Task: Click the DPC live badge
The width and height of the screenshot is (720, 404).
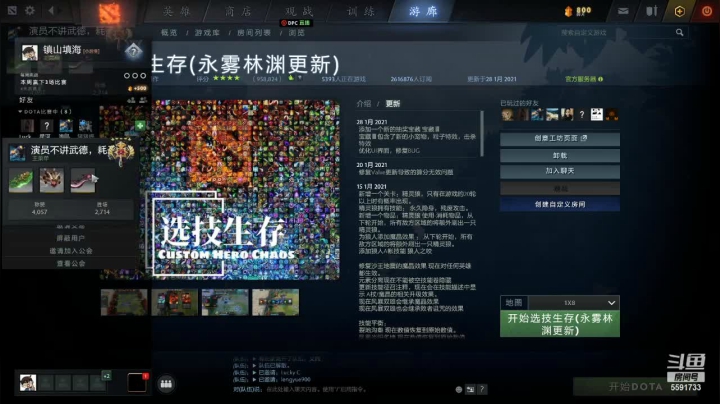Action: click(x=296, y=23)
